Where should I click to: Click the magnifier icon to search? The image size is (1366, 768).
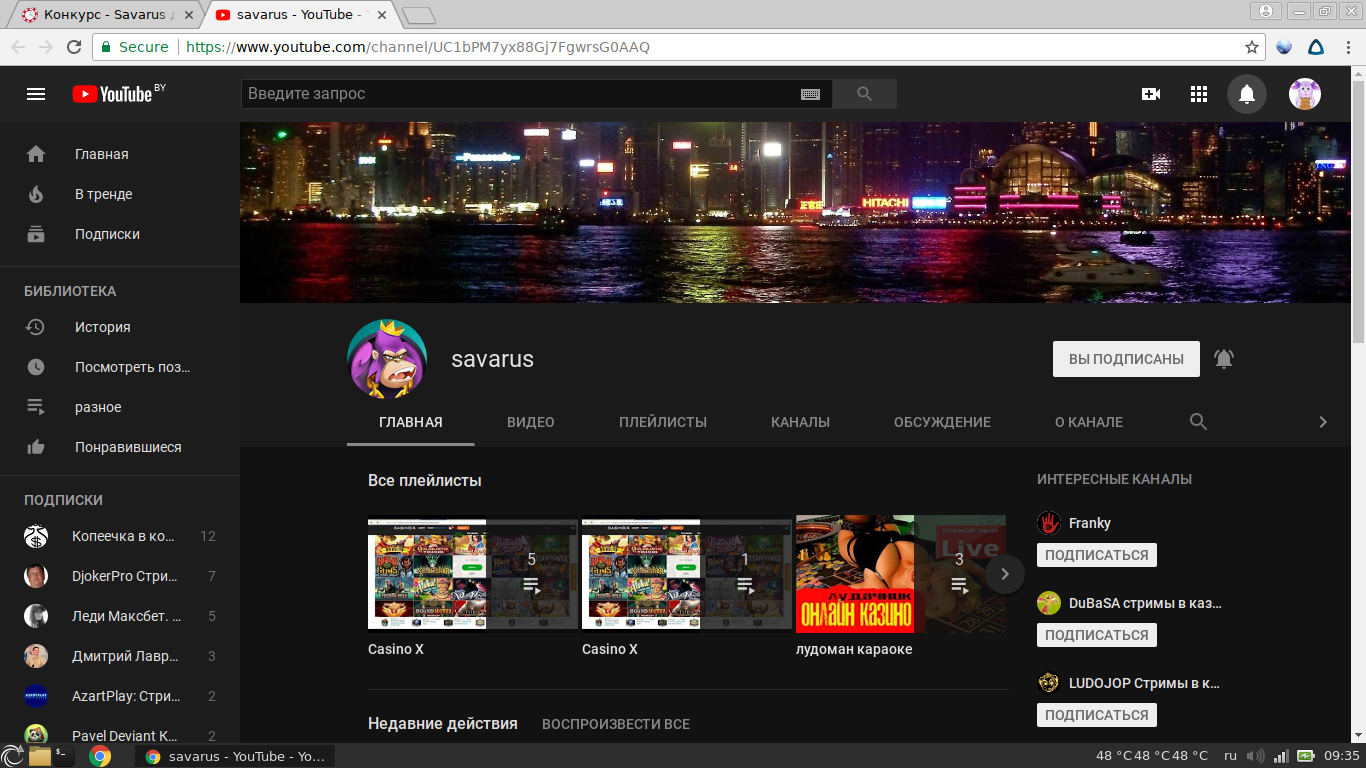pyautogui.click(x=863, y=93)
